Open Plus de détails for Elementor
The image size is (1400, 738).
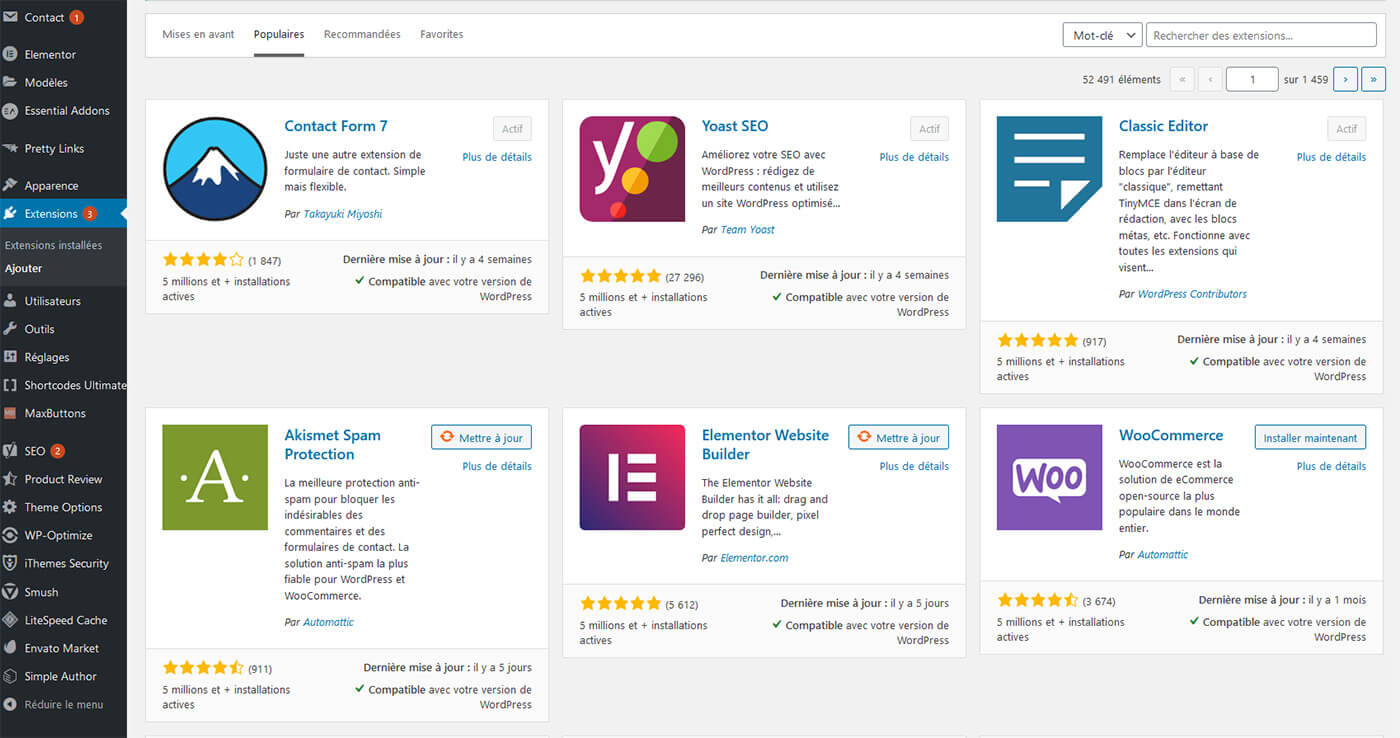(x=914, y=466)
